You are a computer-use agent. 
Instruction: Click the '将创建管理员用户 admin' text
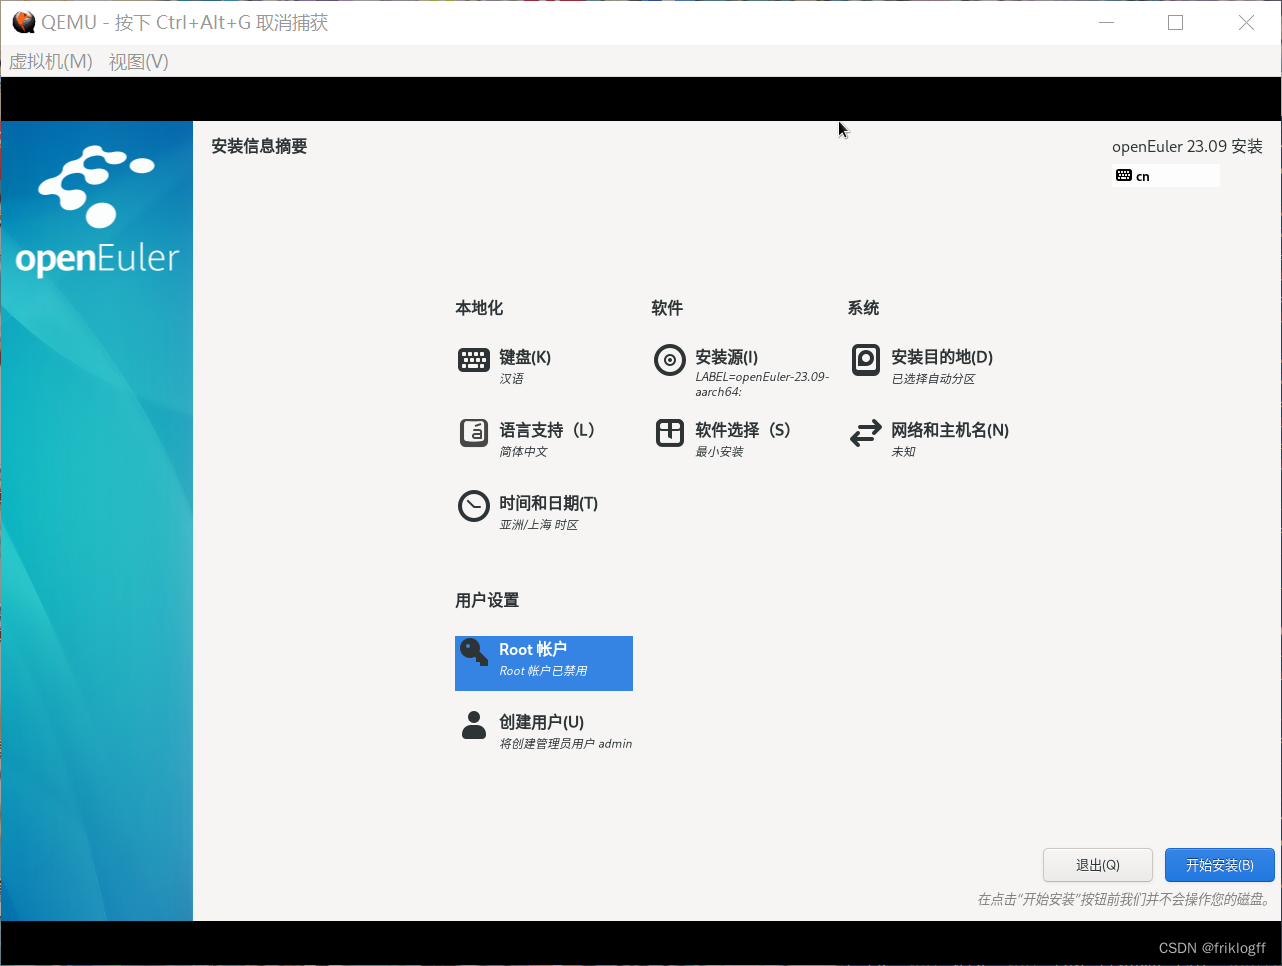[566, 744]
